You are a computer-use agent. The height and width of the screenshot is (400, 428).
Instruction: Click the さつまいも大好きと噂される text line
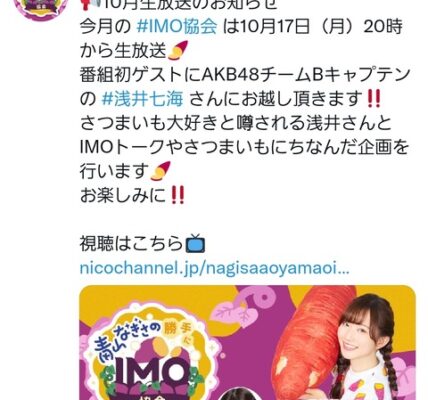coord(235,123)
